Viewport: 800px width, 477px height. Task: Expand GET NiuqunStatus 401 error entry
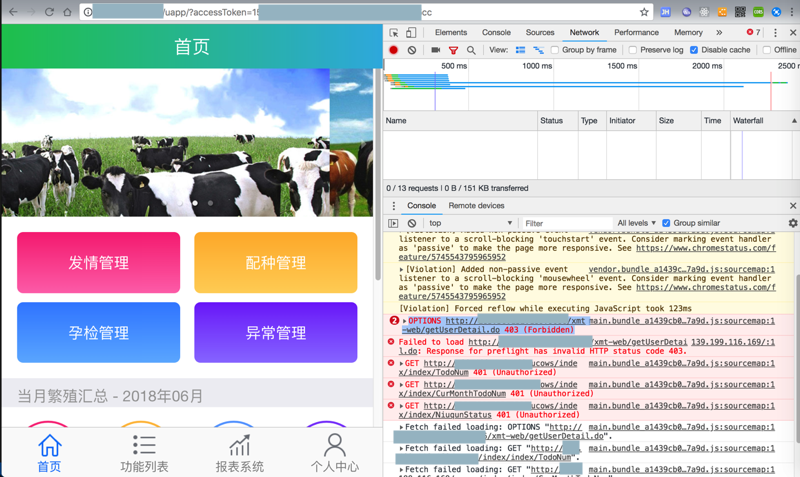(402, 407)
